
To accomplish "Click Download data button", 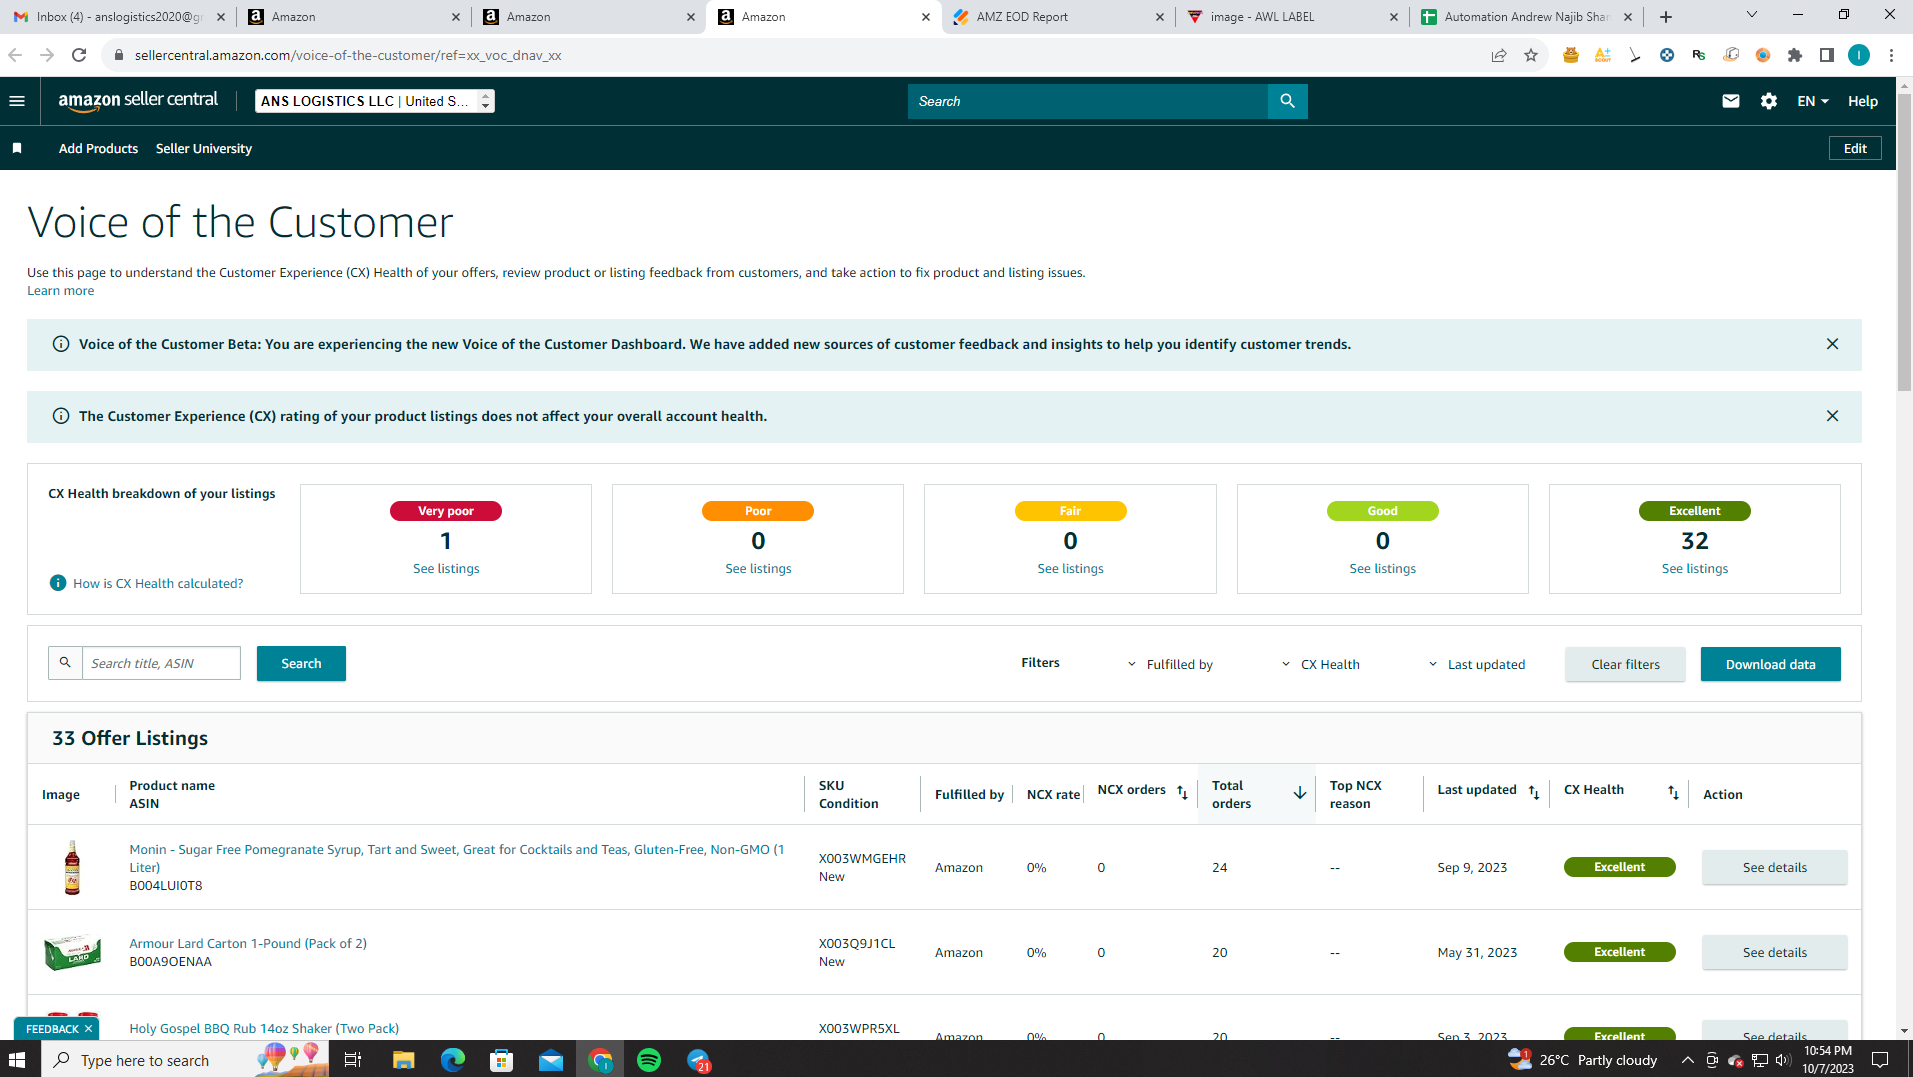I will pyautogui.click(x=1770, y=664).
